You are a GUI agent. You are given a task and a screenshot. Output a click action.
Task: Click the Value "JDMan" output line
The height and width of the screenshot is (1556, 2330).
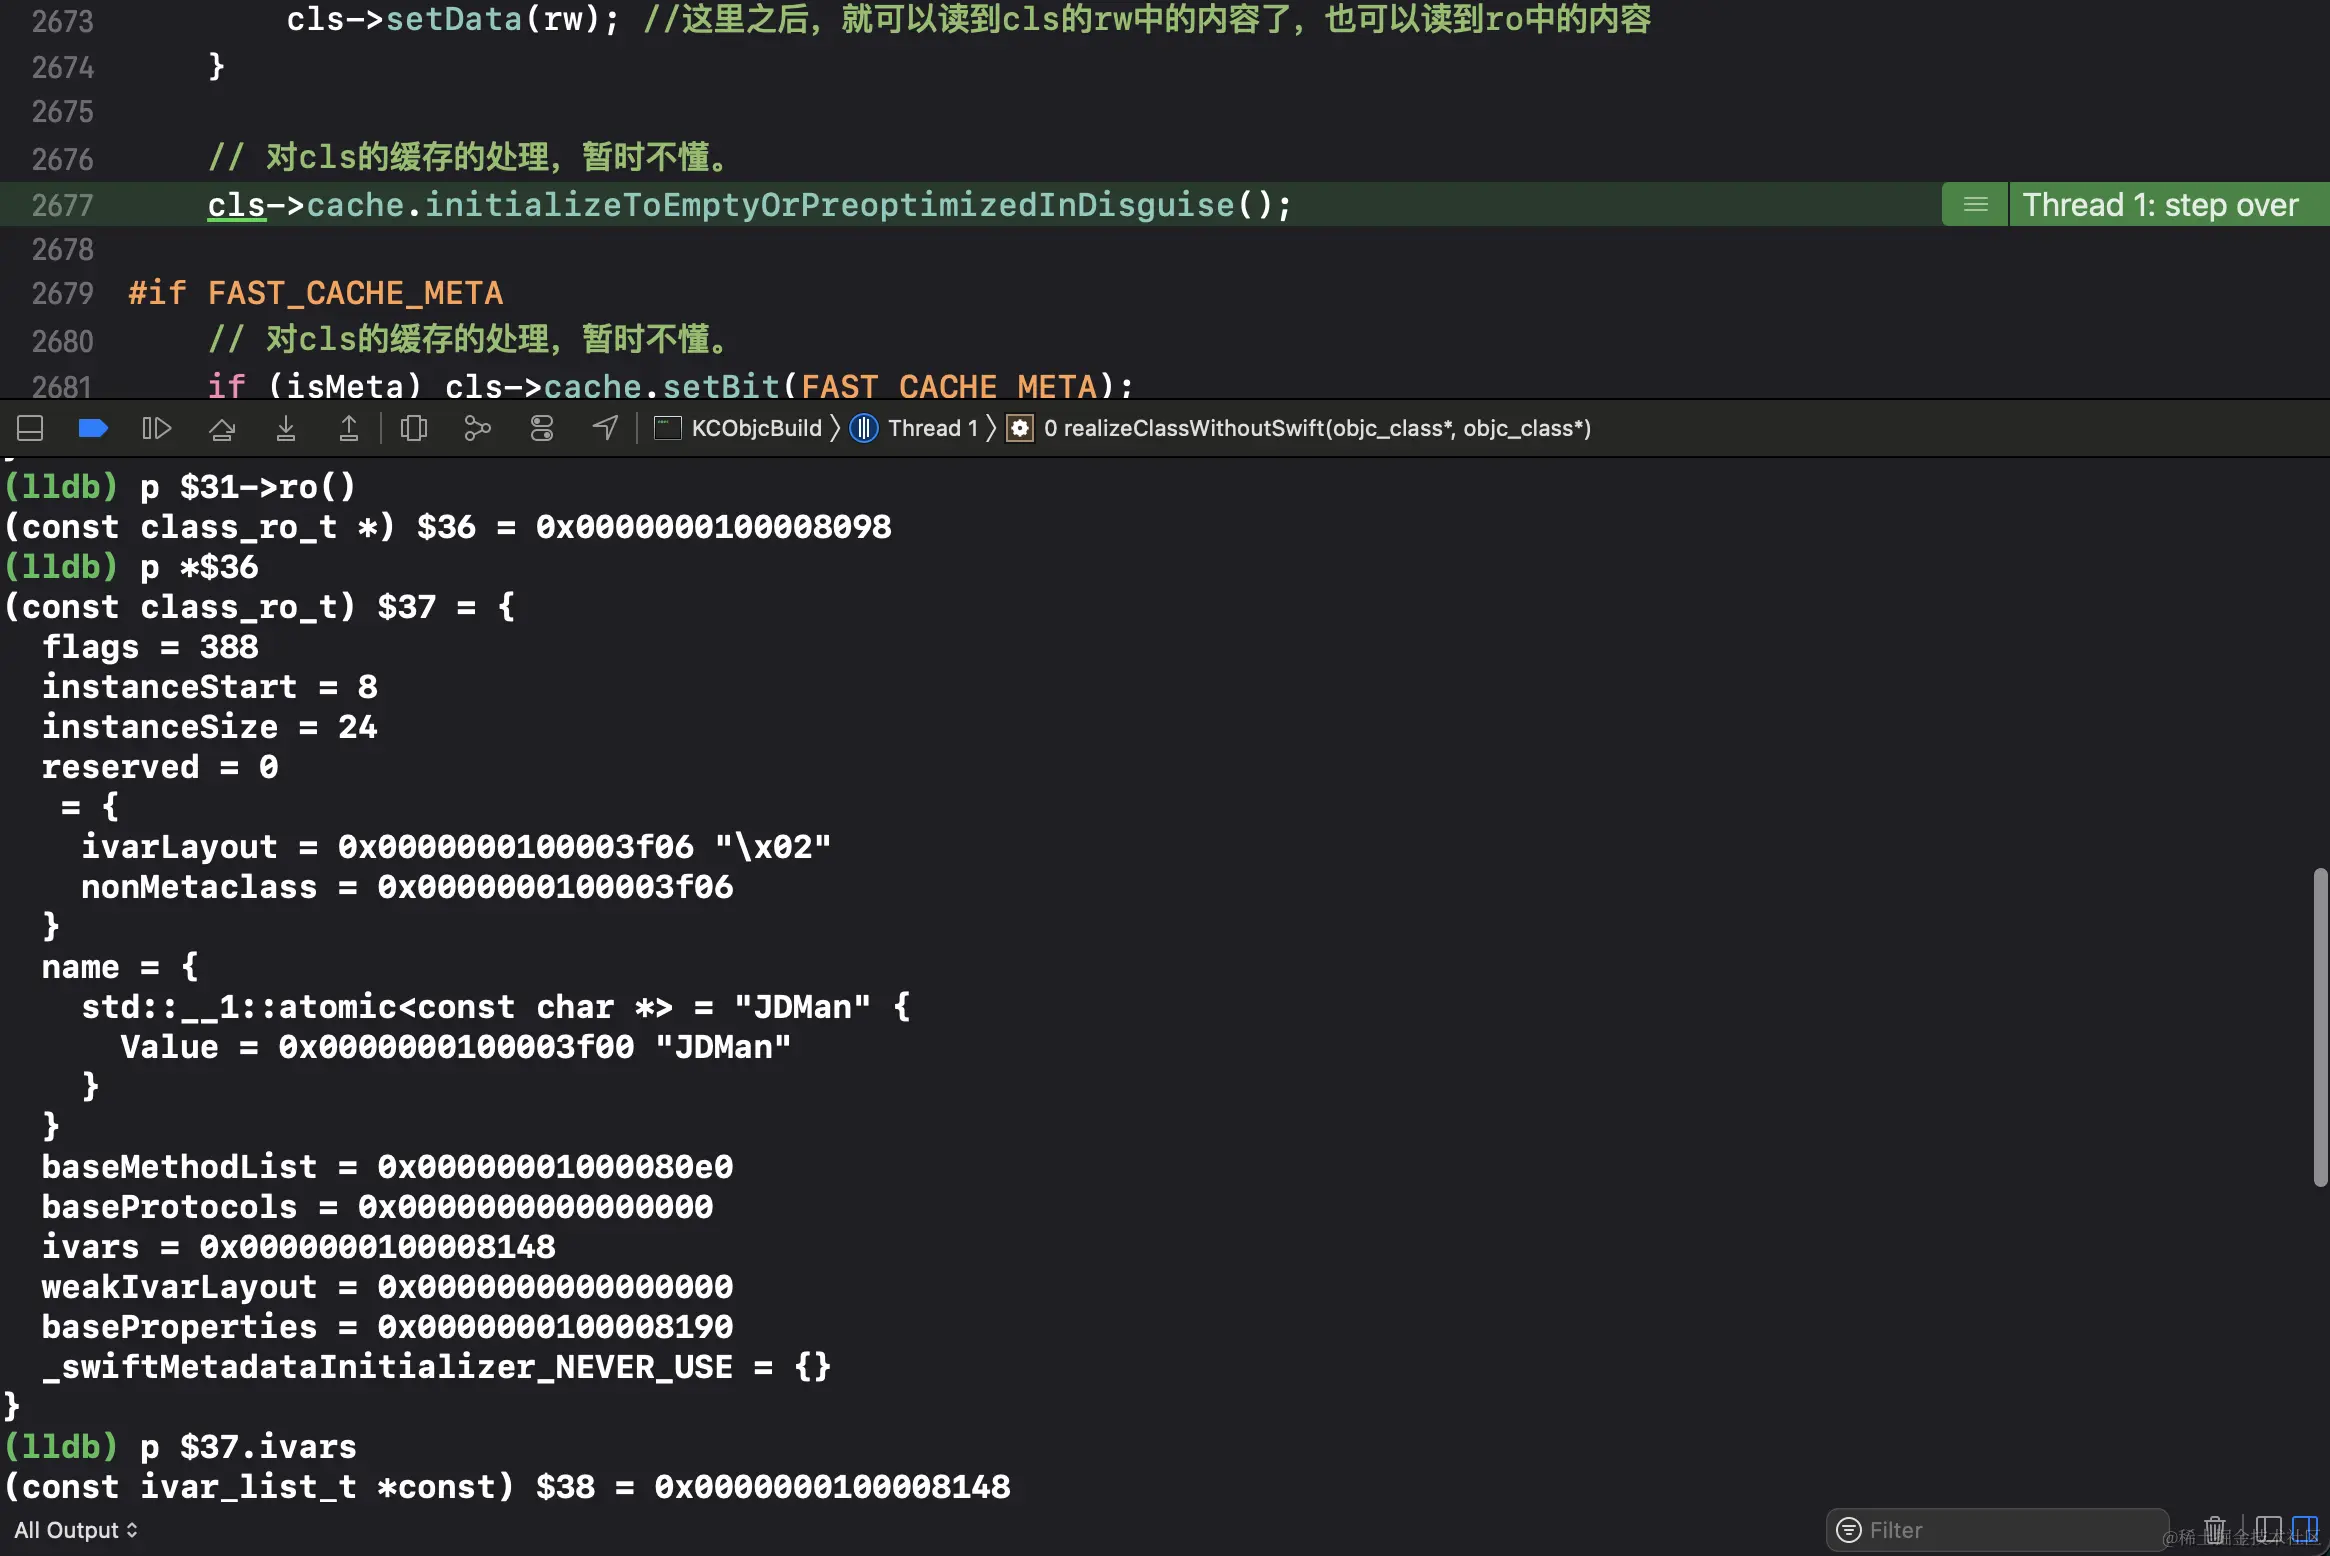point(456,1047)
